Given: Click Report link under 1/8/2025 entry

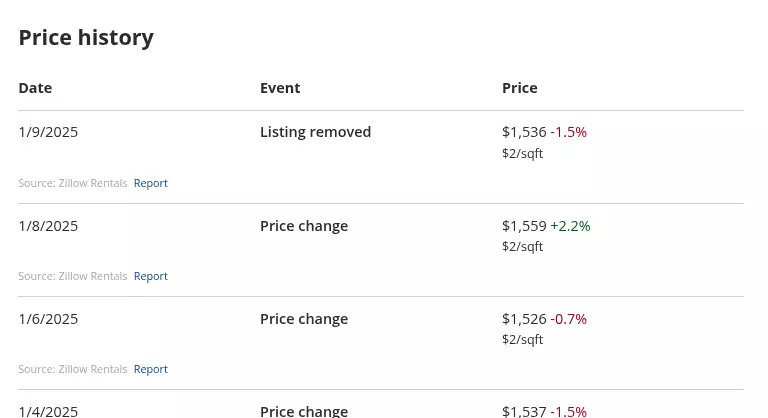Looking at the screenshot, I should point(150,276).
